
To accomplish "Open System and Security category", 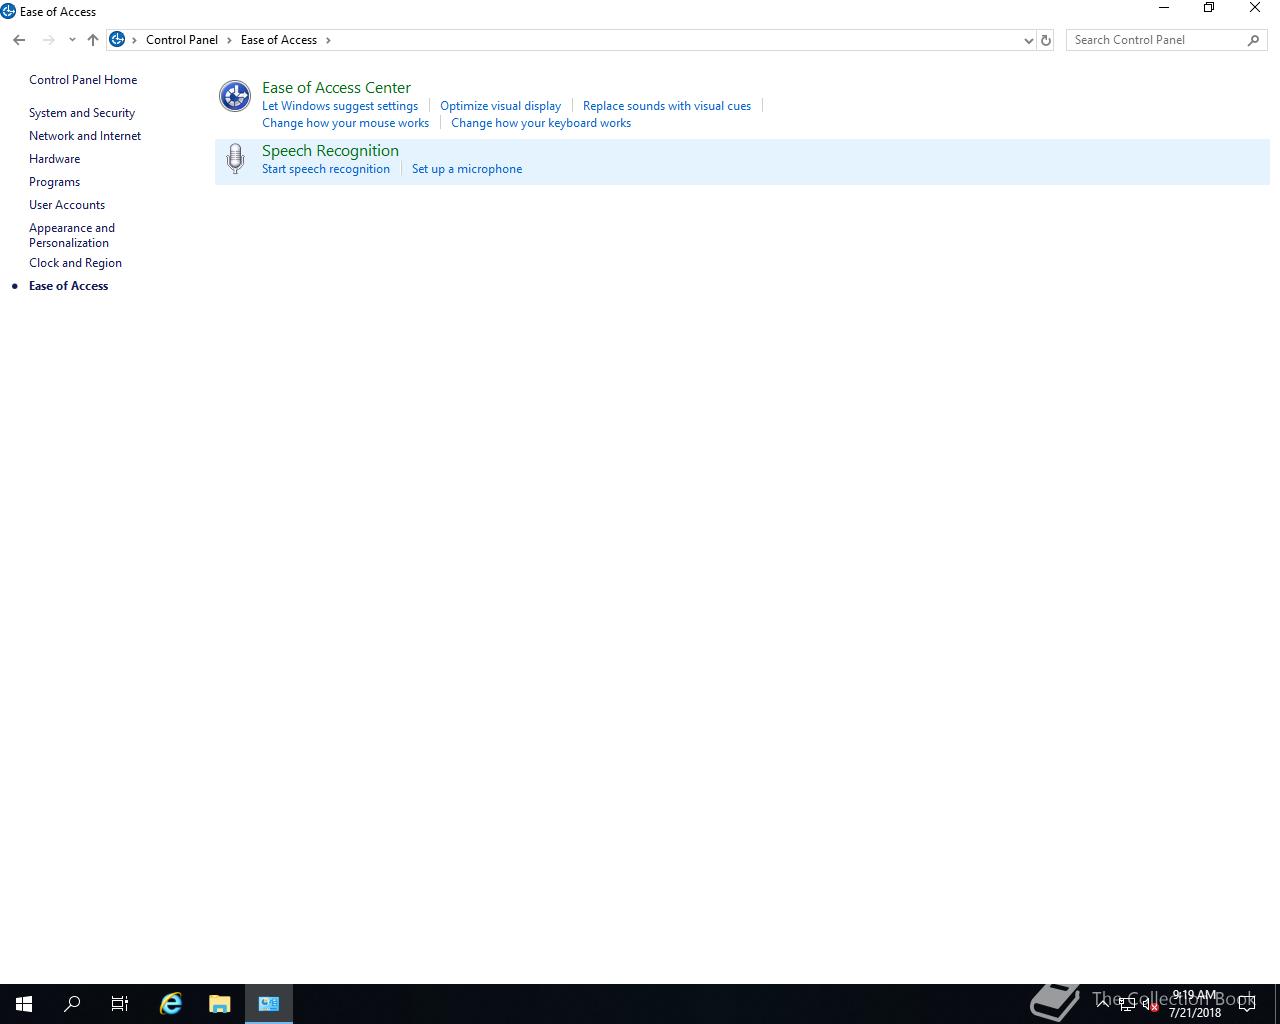I will 82,113.
